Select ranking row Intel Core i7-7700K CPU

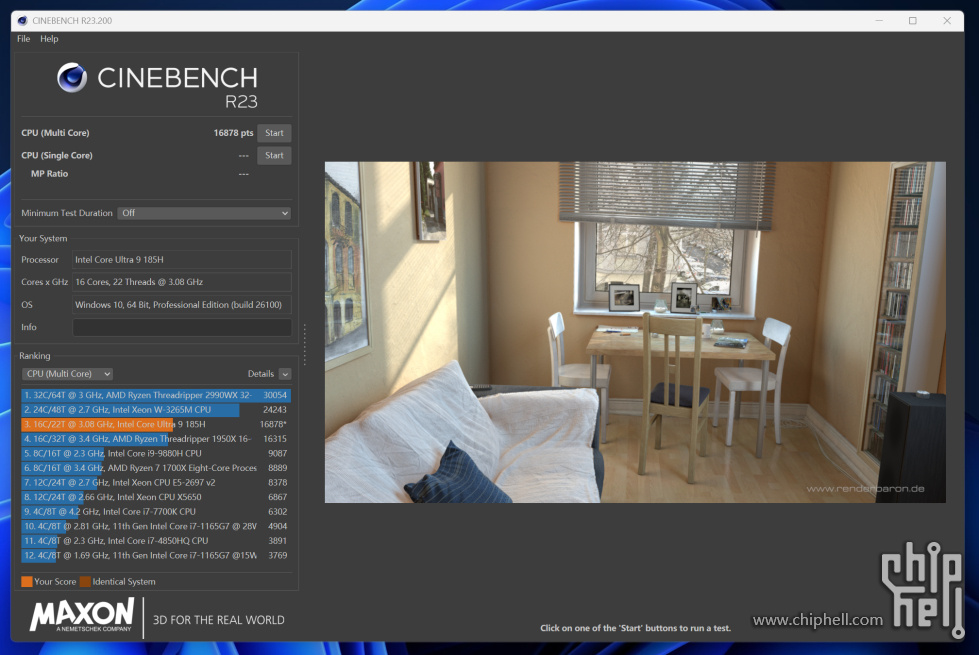pos(155,511)
